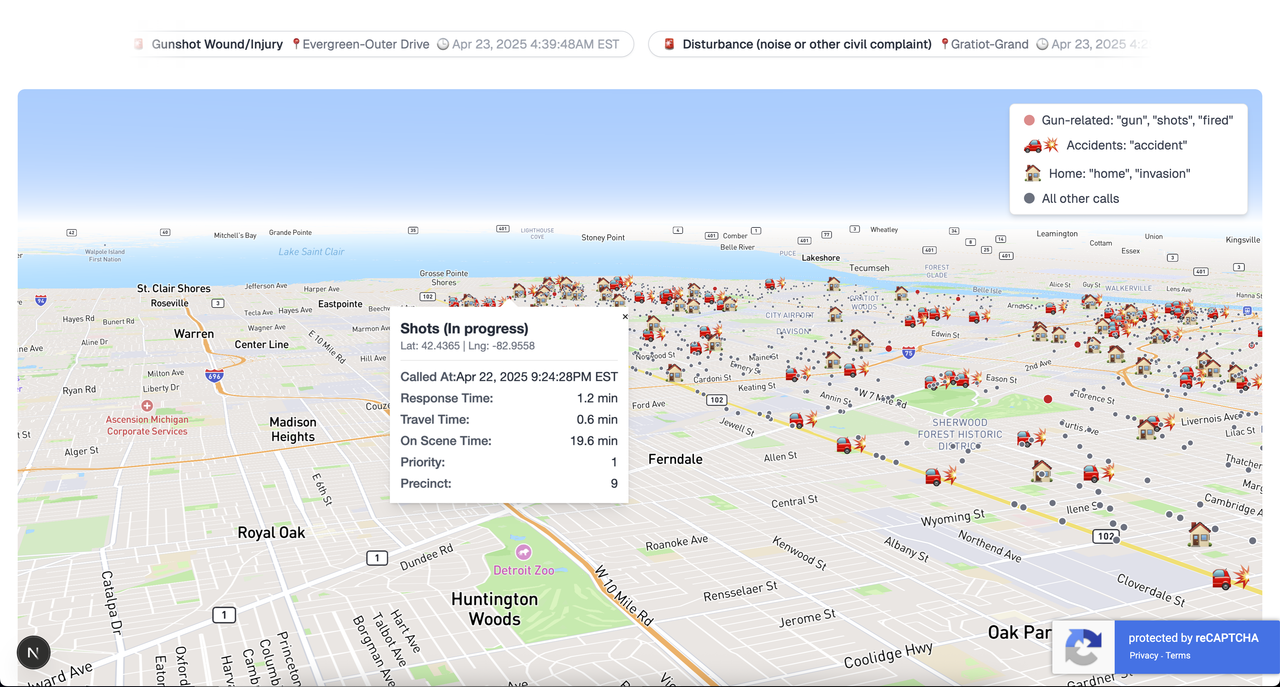Click the Accidents fire truck legend icon
The width and height of the screenshot is (1280, 687).
tap(1041, 146)
